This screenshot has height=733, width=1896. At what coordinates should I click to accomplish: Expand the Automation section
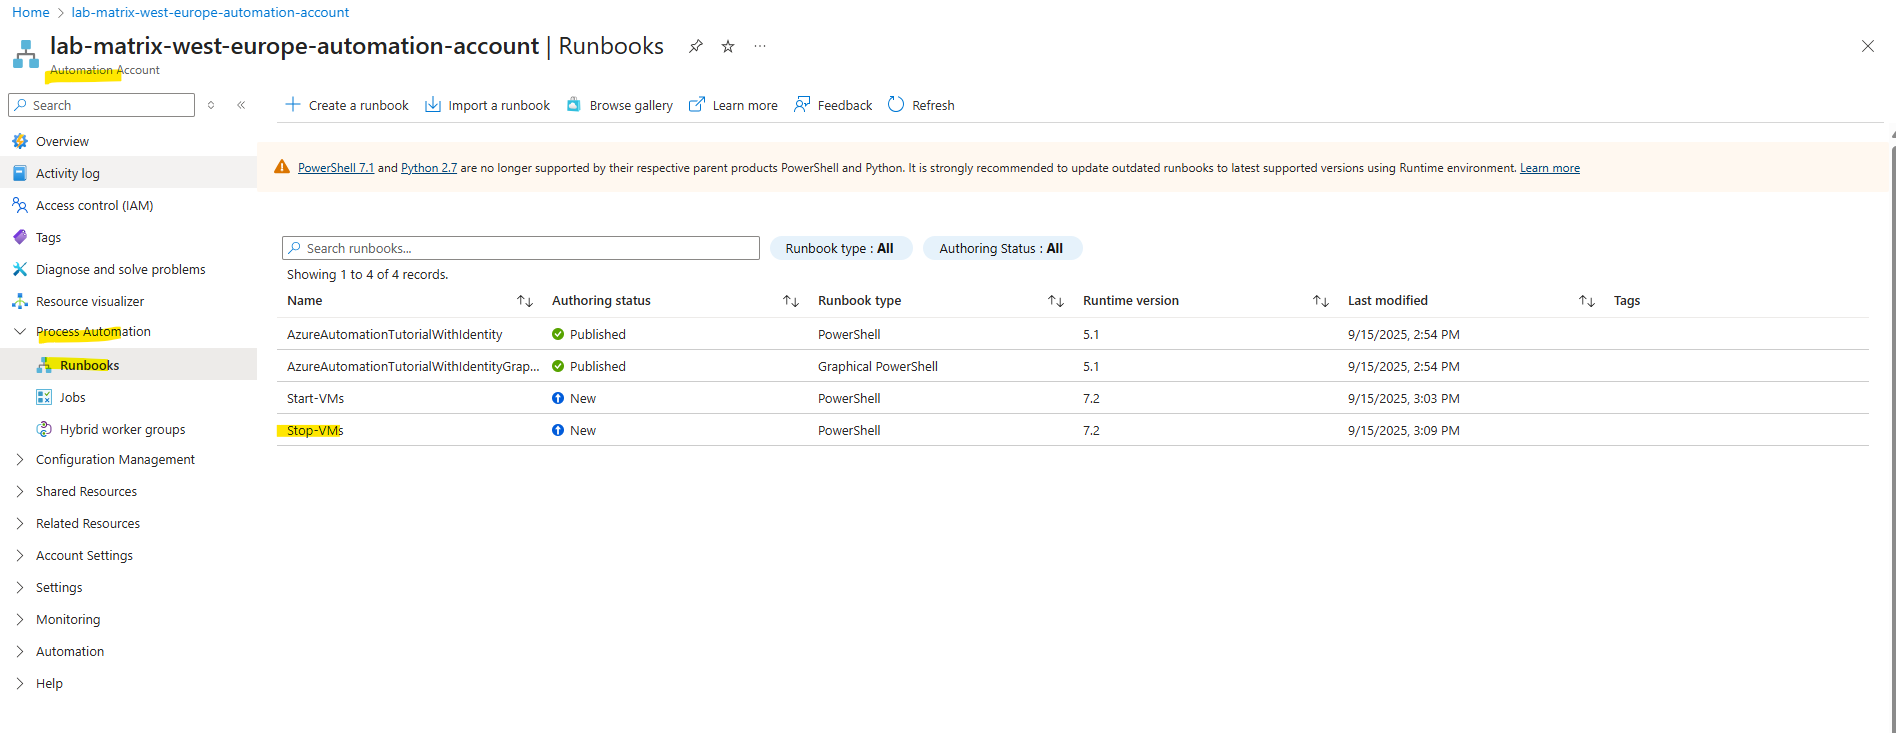[20, 651]
